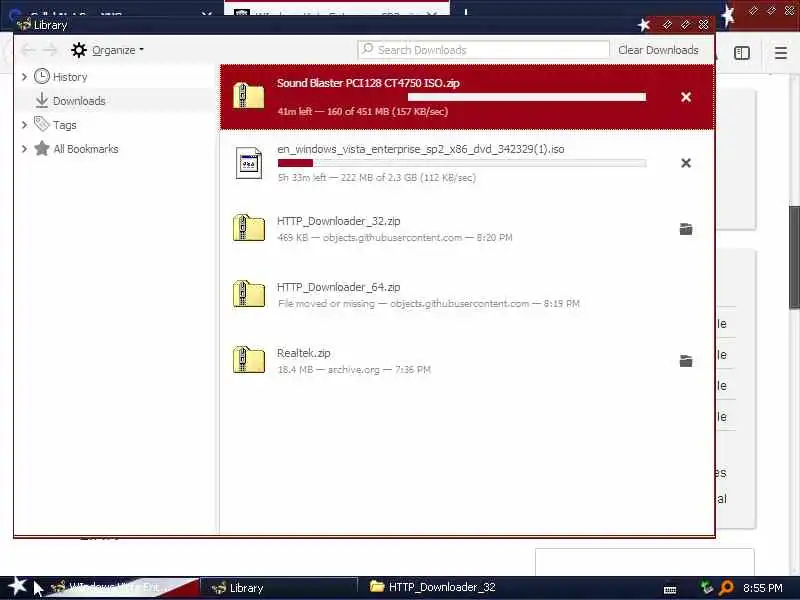The height and width of the screenshot is (600, 800).
Task: Click the Vista ISO file icon
Action: click(x=248, y=163)
